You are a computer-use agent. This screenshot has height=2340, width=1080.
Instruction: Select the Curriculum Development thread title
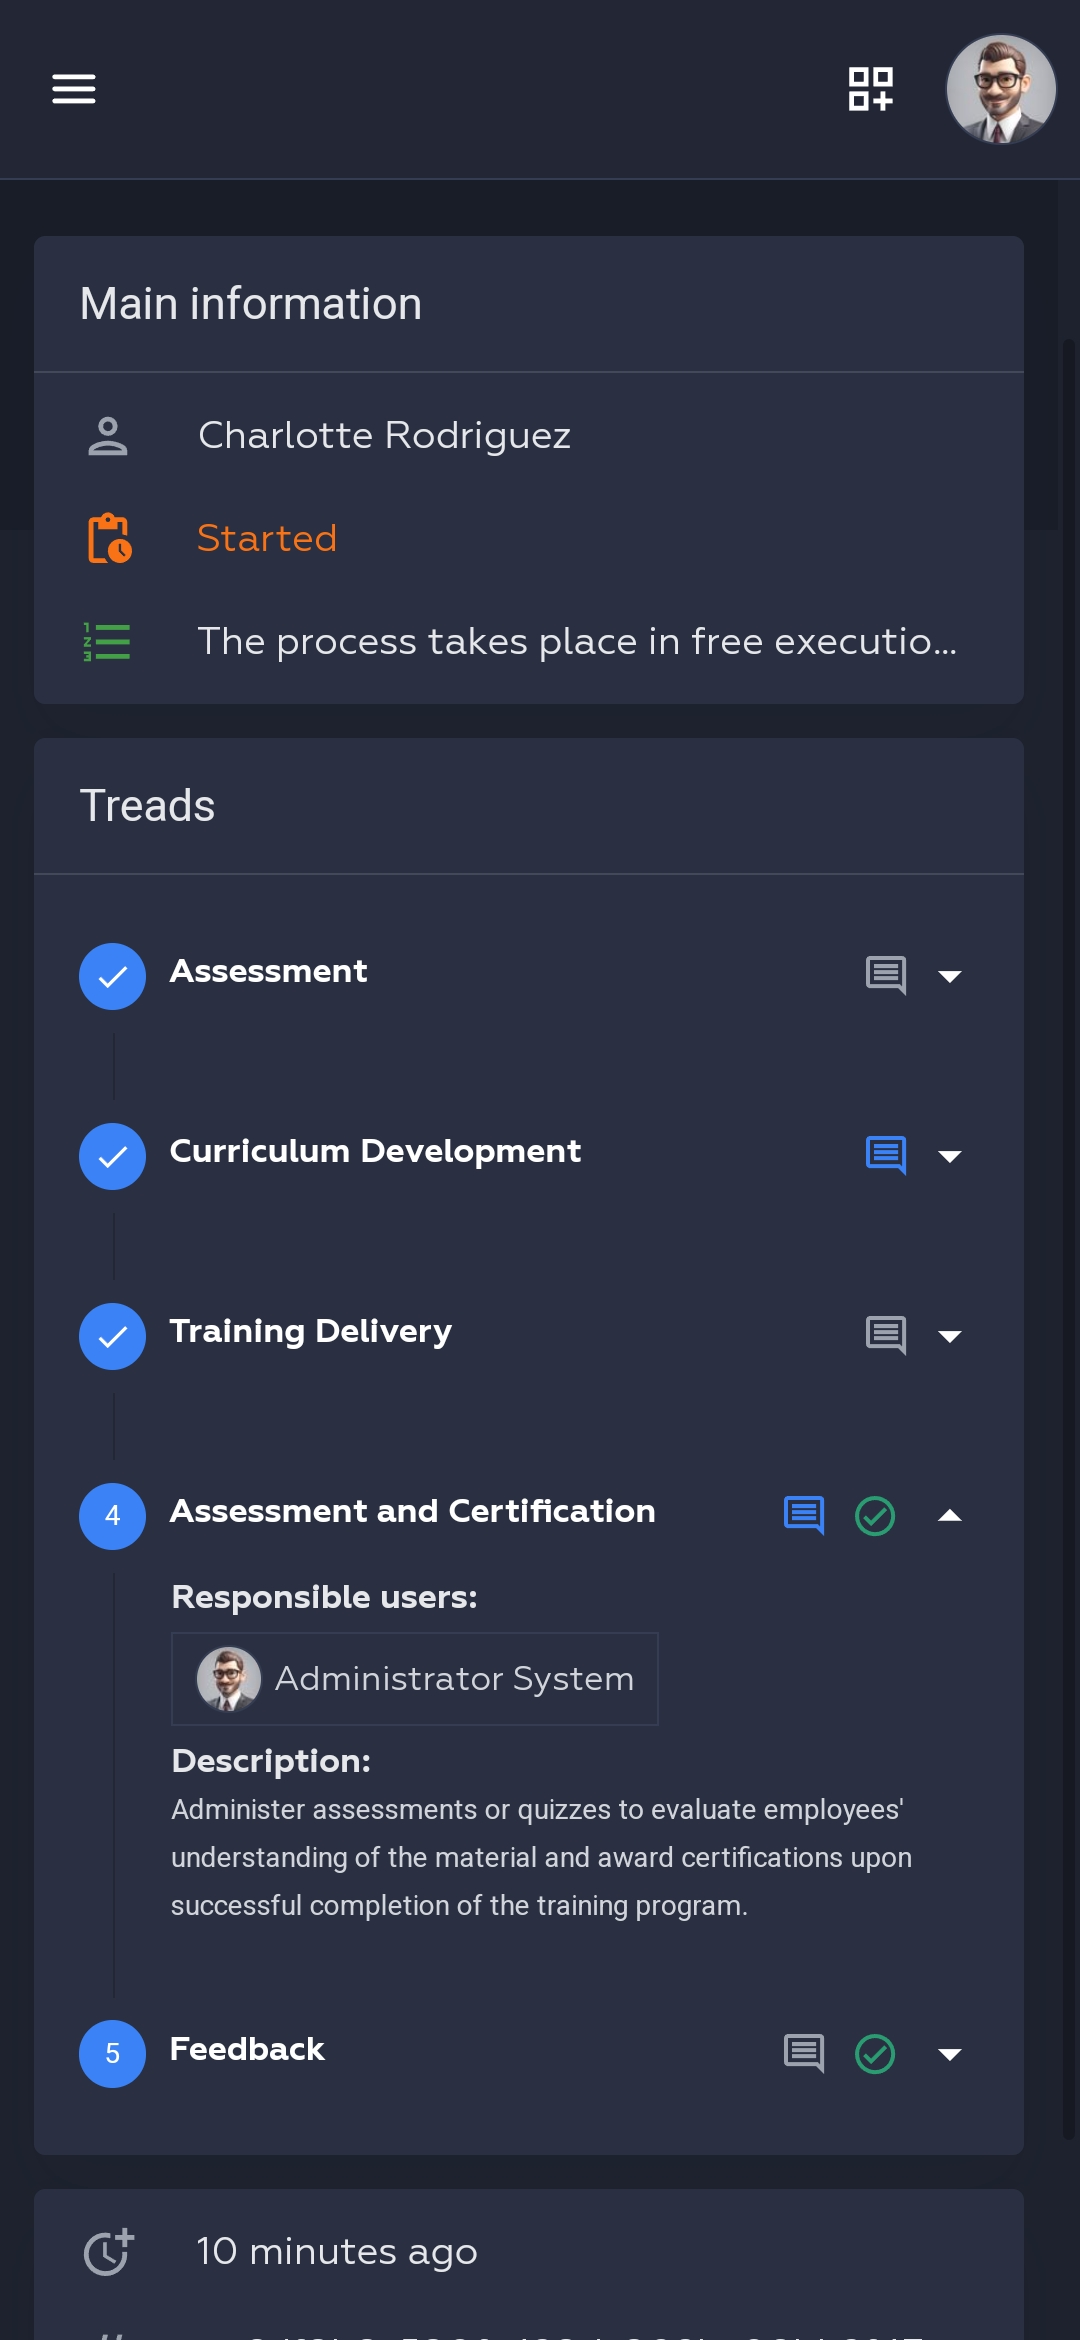375,1151
